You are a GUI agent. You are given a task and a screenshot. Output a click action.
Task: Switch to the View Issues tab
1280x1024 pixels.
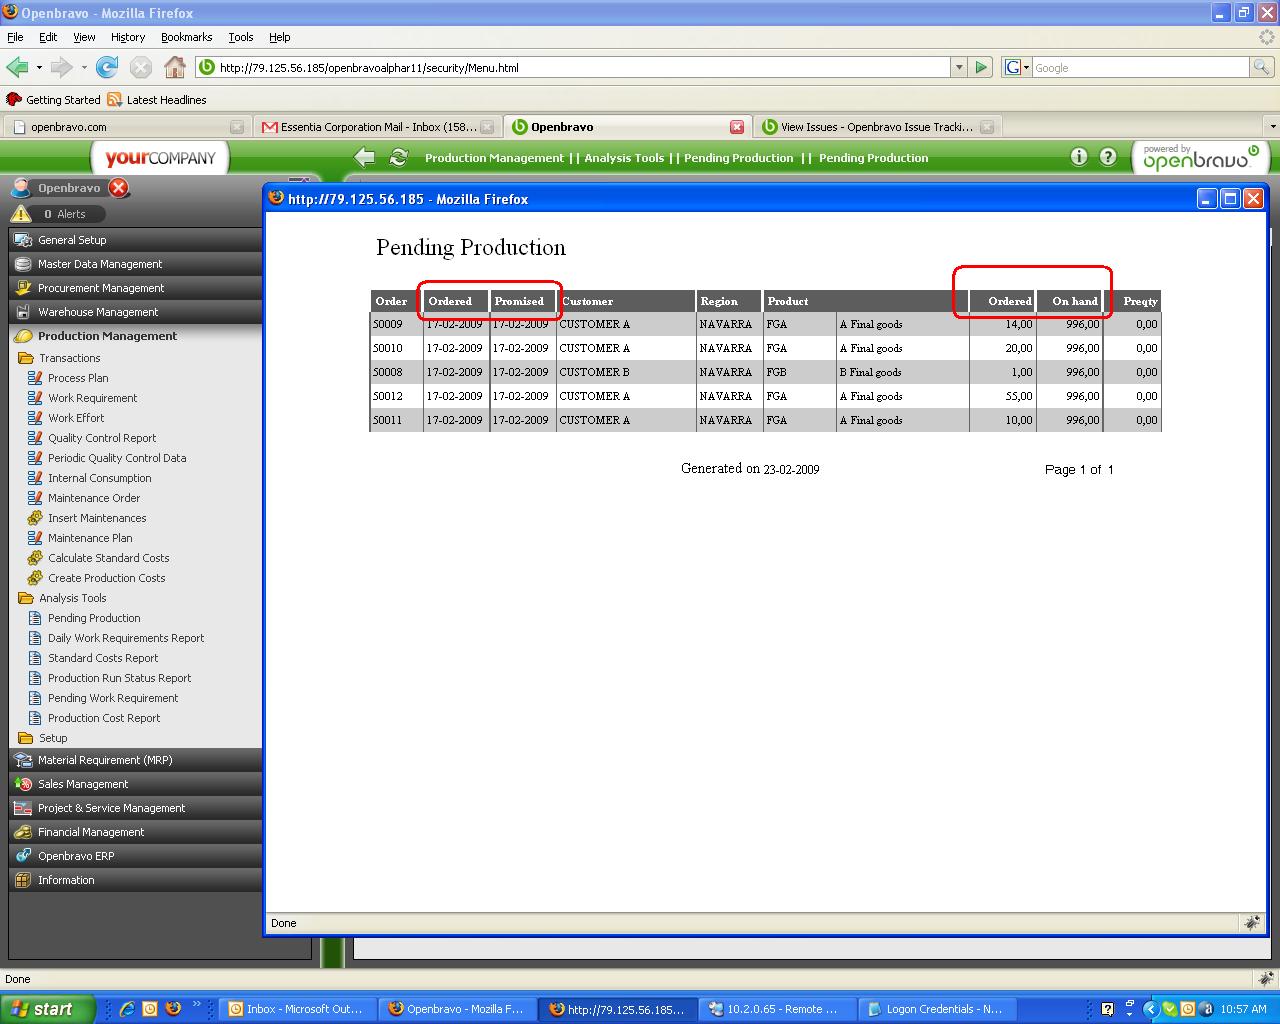(x=877, y=127)
